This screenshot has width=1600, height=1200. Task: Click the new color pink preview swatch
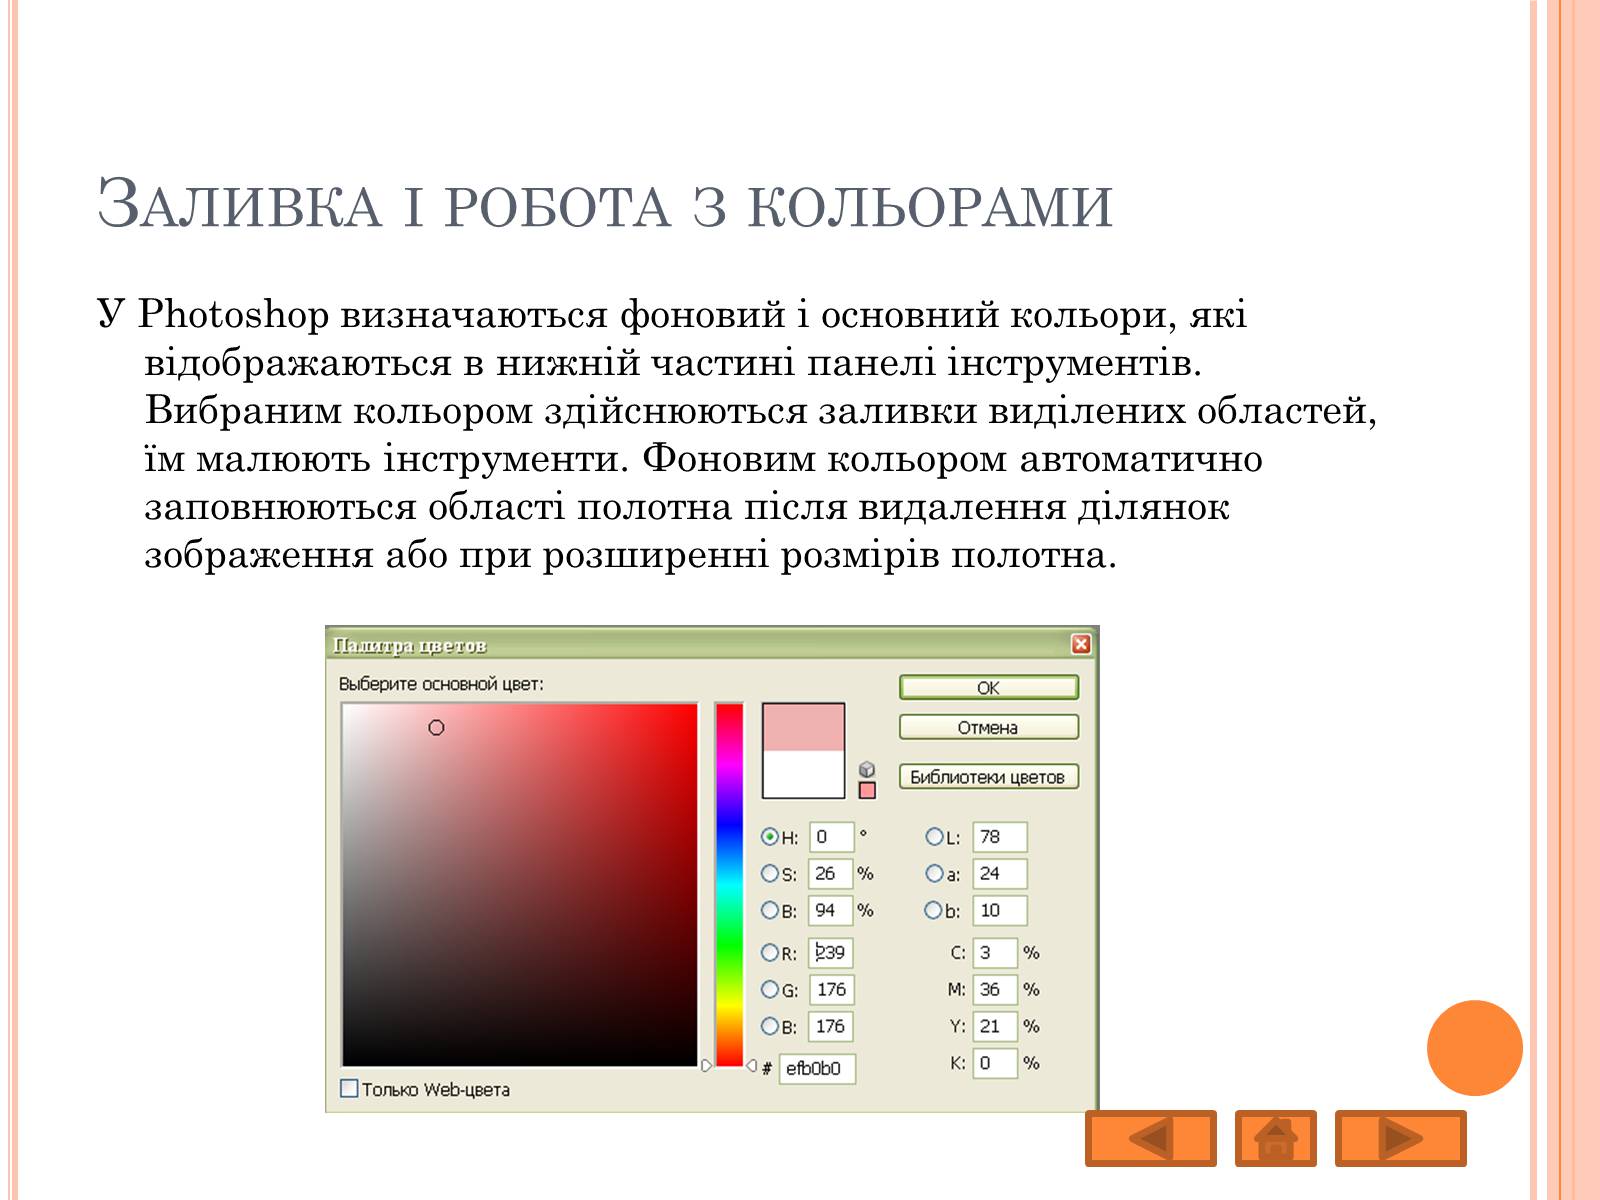click(803, 727)
